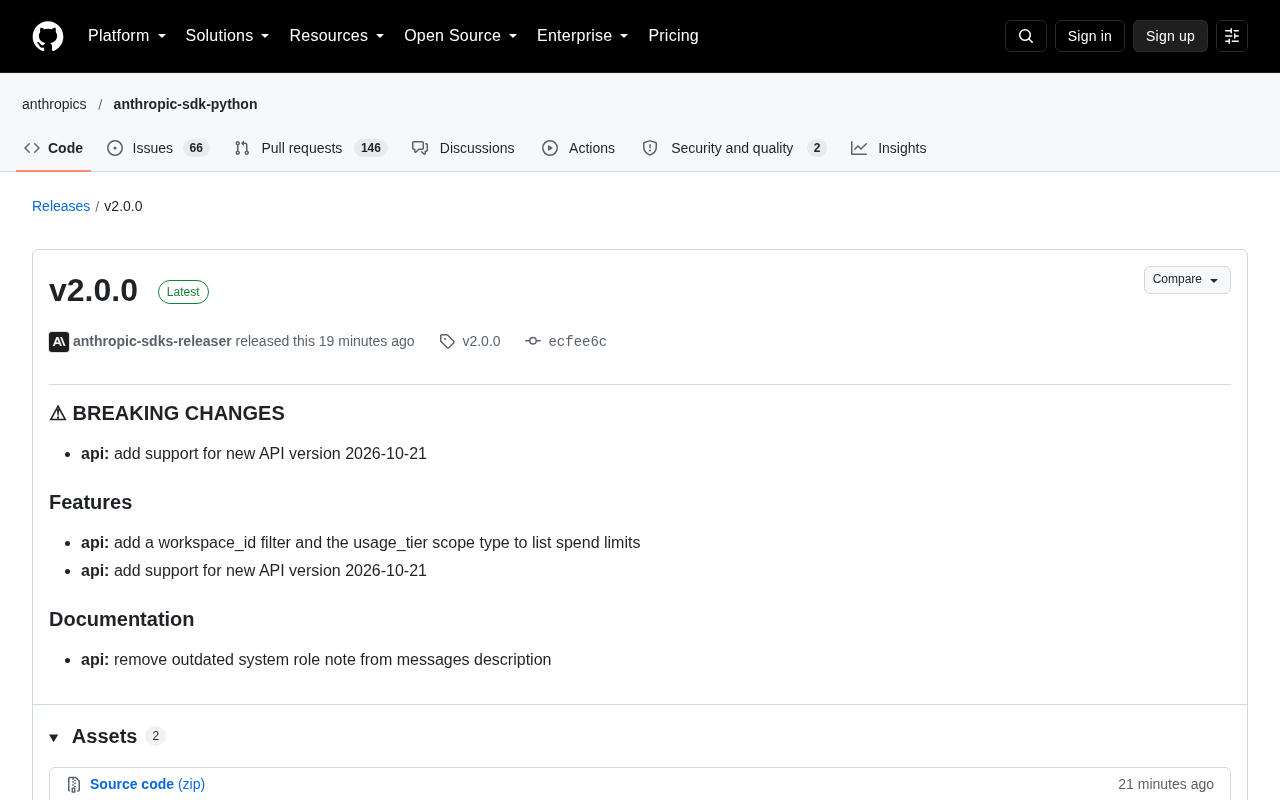Go back to Releases breadcrumb
1280x800 pixels.
[x=61, y=206]
